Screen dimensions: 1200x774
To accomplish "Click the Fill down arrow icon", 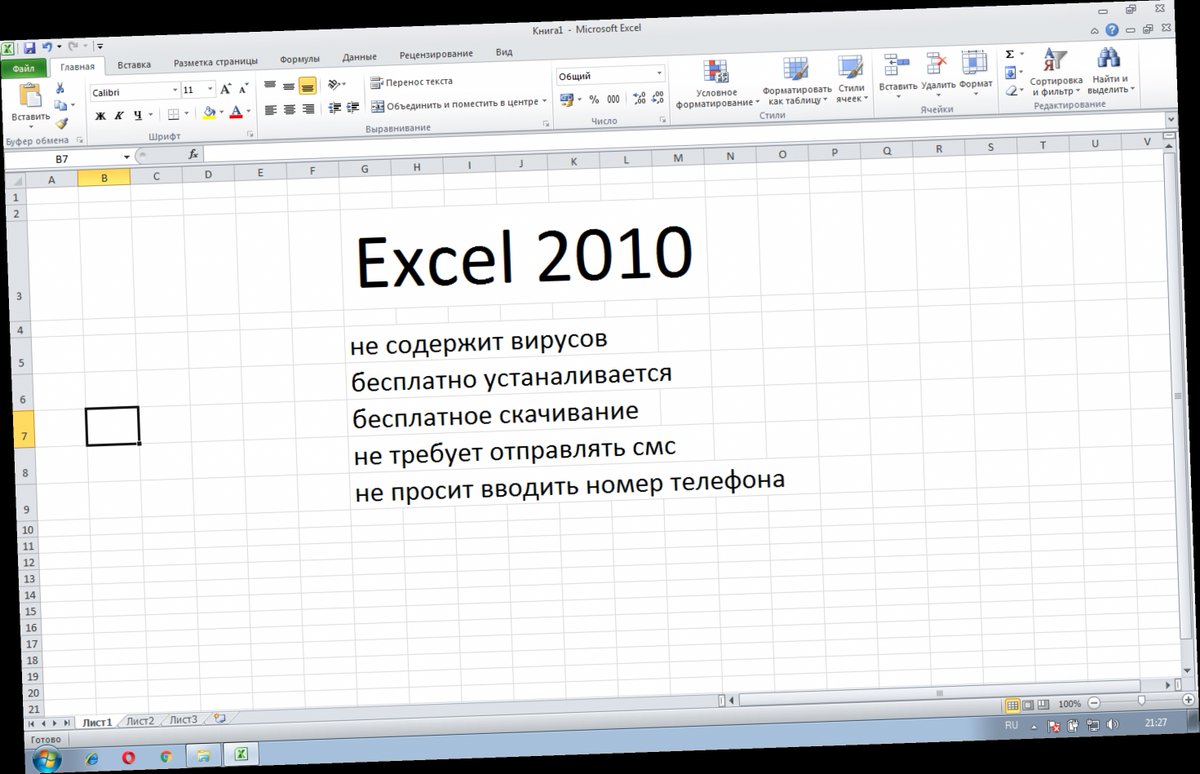I will 1009,72.
